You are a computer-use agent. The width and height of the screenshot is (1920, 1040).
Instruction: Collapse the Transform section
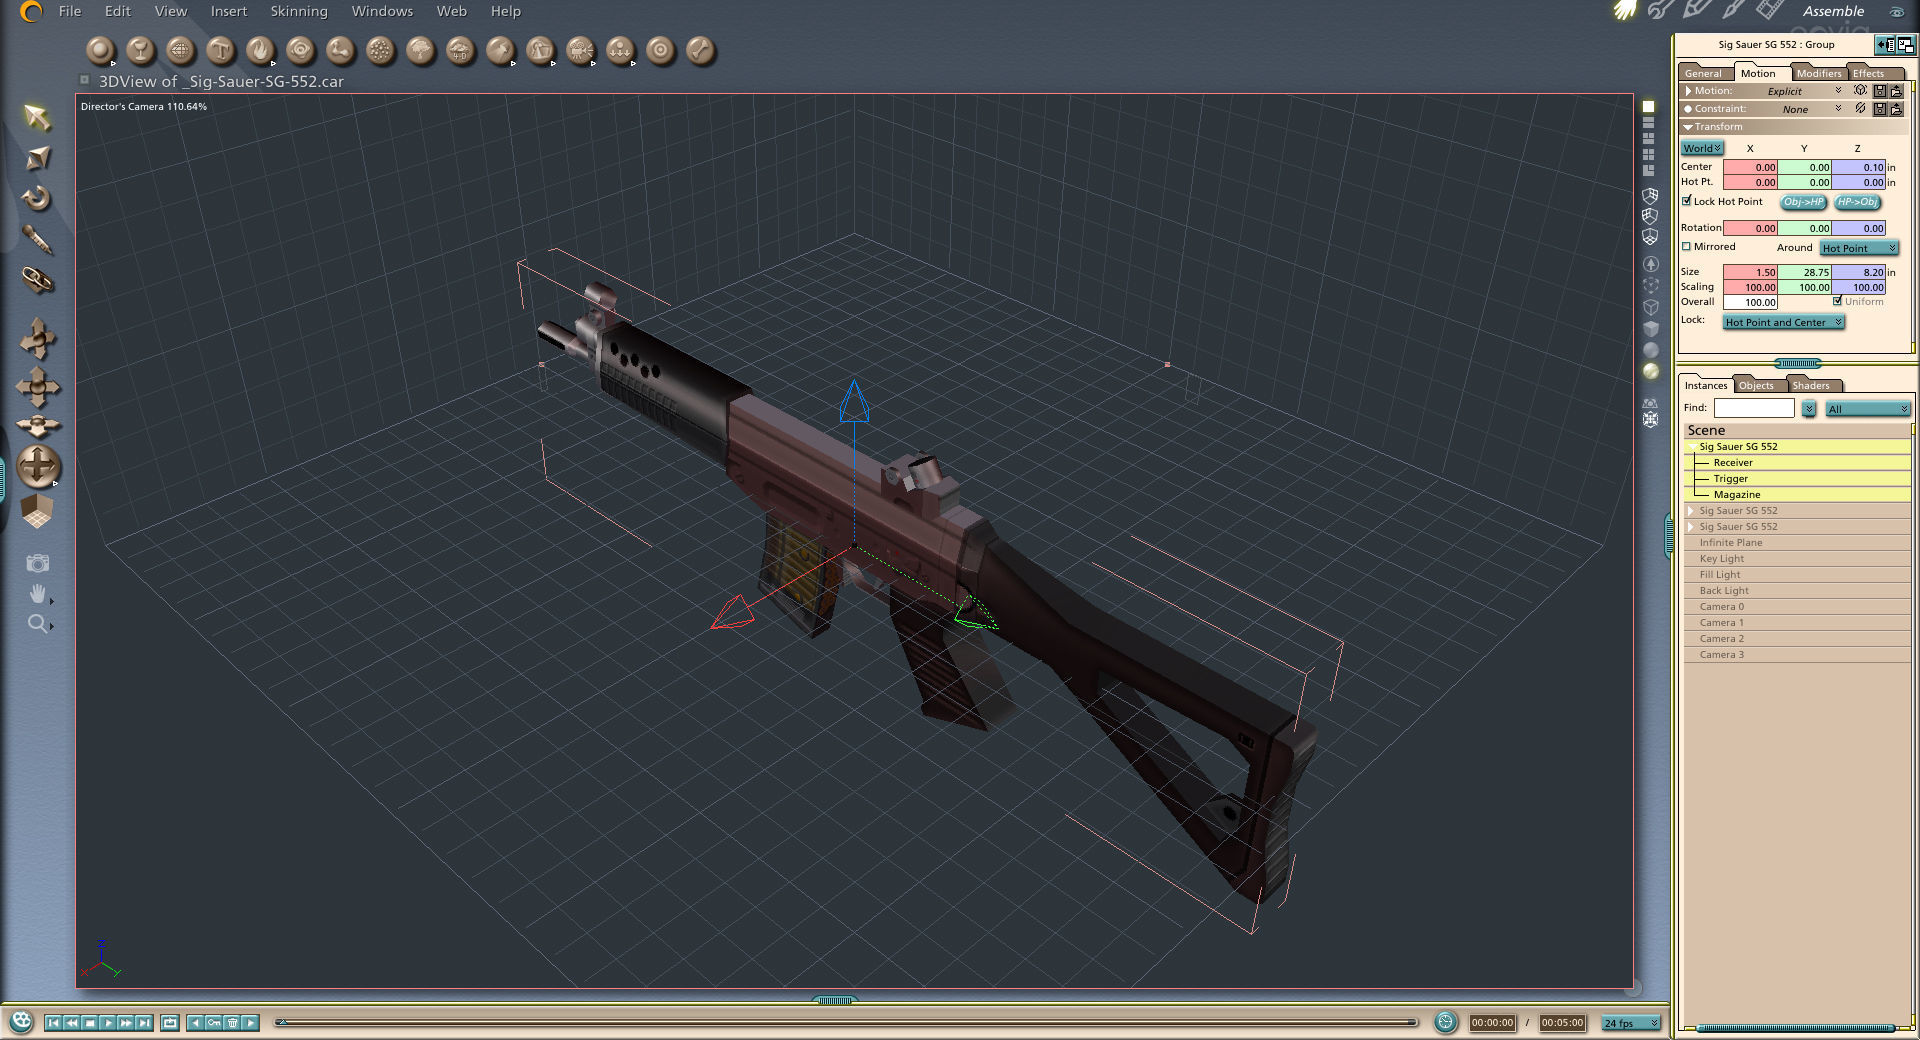[x=1688, y=127]
